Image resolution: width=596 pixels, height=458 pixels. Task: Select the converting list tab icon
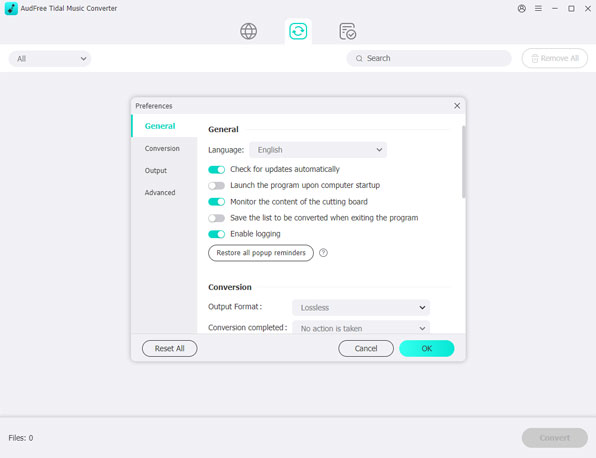298,31
